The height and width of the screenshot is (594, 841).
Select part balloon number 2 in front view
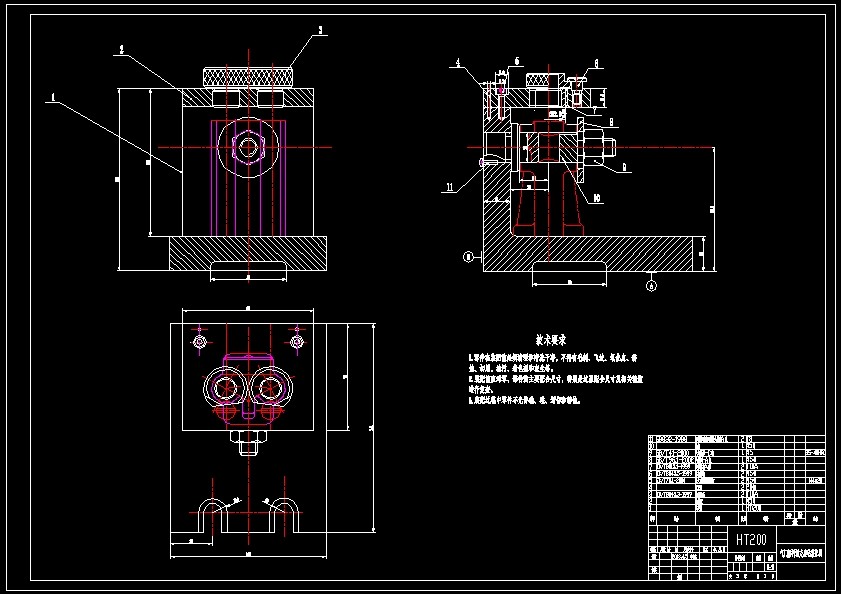[x=122, y=50]
